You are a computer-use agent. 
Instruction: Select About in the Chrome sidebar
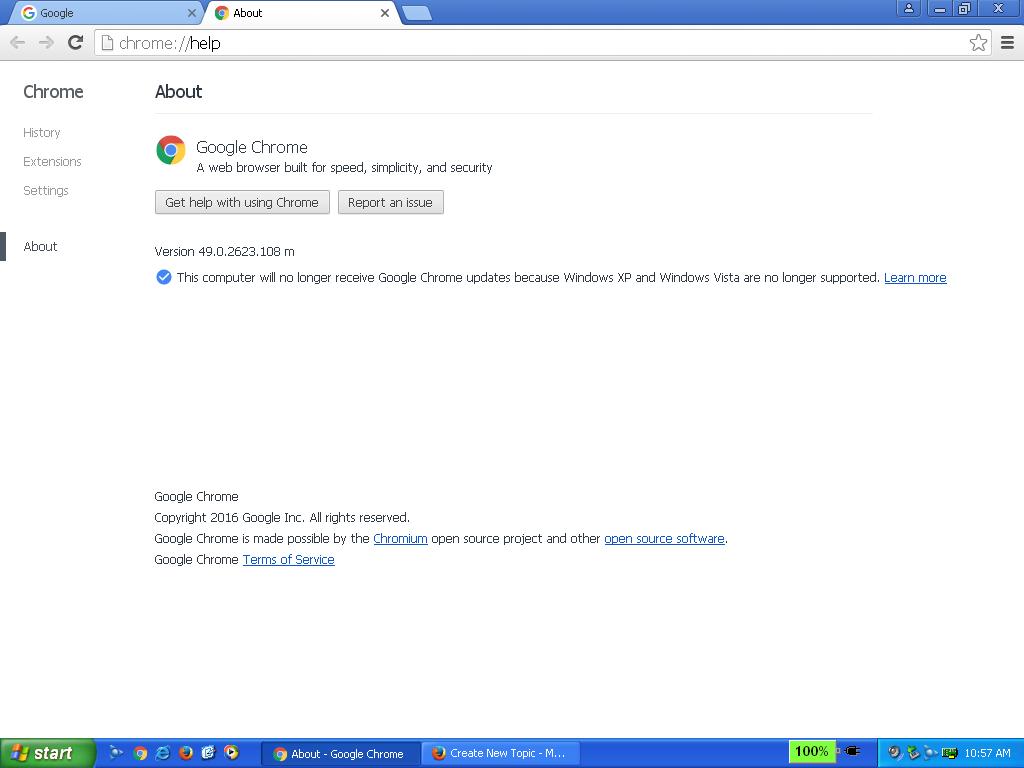coord(40,246)
